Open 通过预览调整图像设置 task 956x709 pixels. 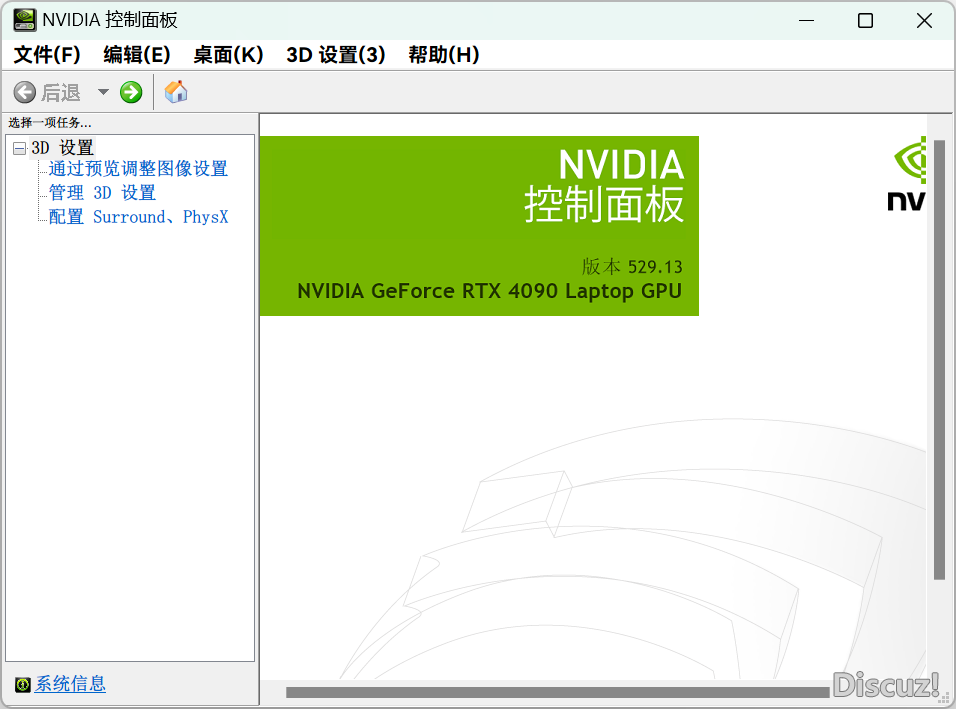coord(138,169)
